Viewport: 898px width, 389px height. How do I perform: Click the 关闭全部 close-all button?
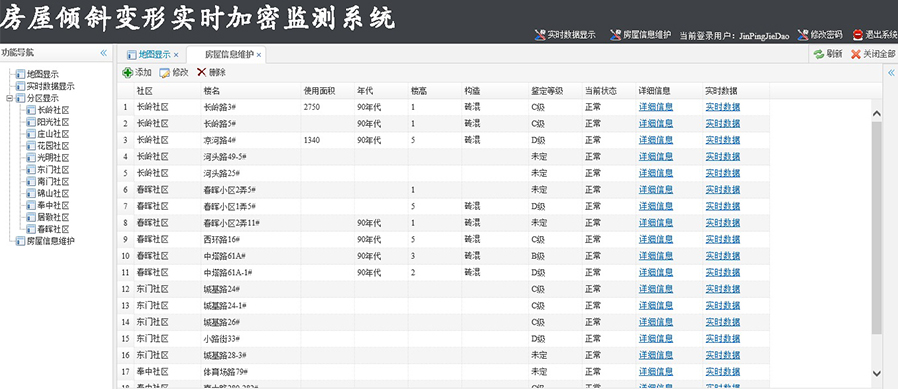[873, 54]
